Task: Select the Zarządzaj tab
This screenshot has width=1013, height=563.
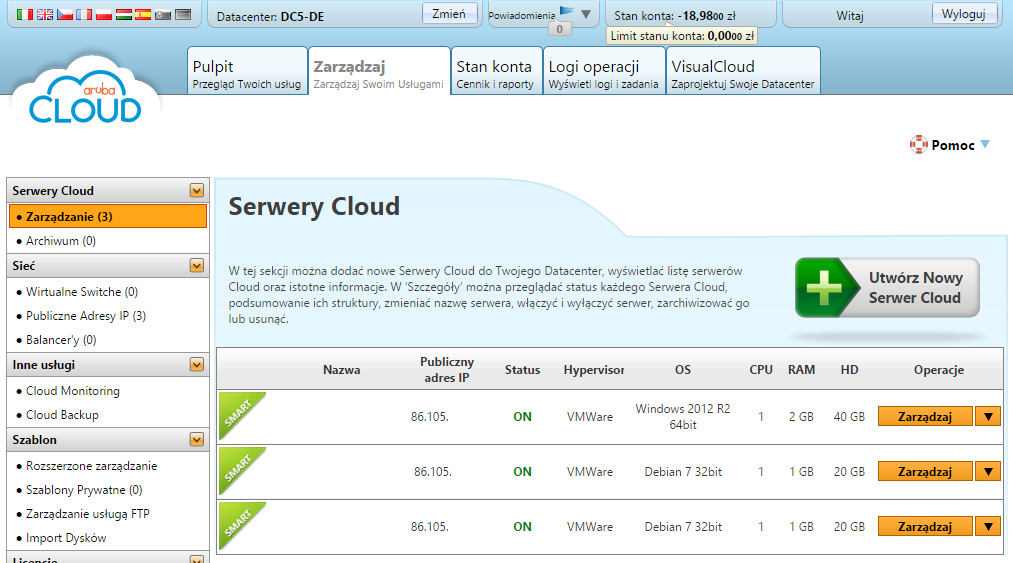Action: (379, 70)
